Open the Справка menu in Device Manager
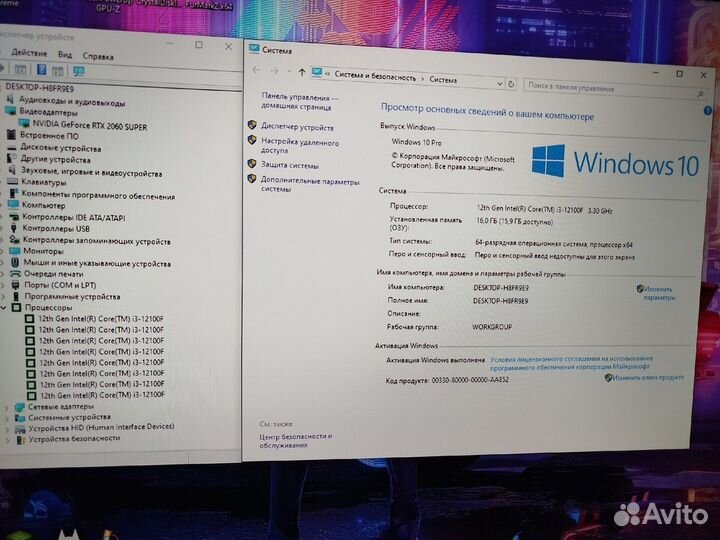 point(98,56)
